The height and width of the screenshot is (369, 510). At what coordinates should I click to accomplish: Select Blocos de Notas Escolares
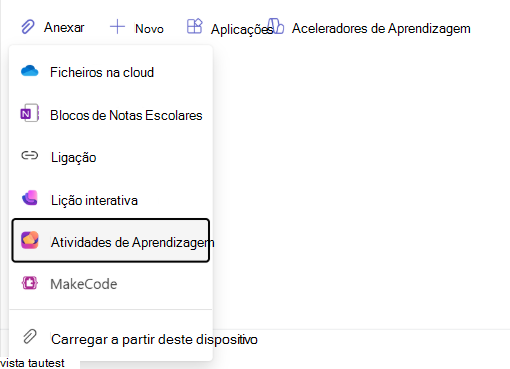coord(111,115)
